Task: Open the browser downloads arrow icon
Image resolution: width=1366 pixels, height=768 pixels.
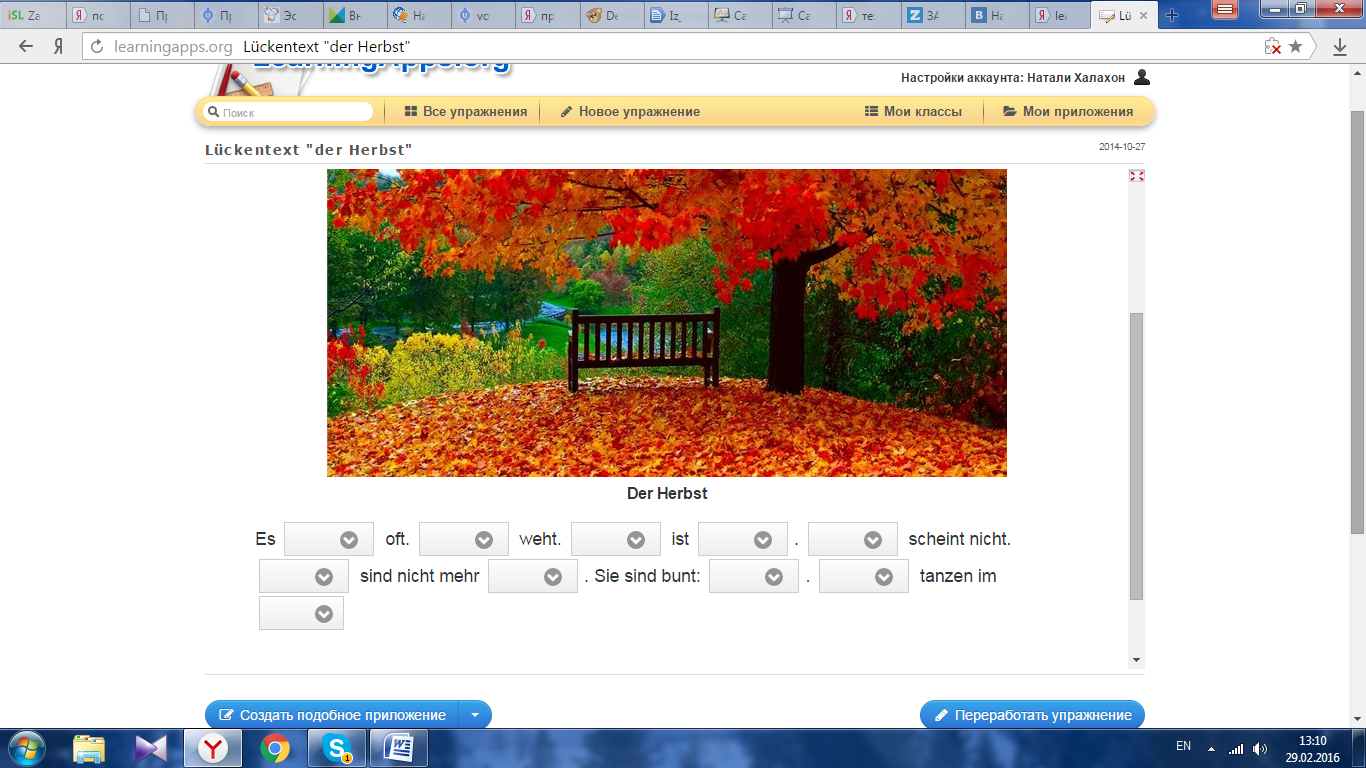Action: pos(1340,47)
